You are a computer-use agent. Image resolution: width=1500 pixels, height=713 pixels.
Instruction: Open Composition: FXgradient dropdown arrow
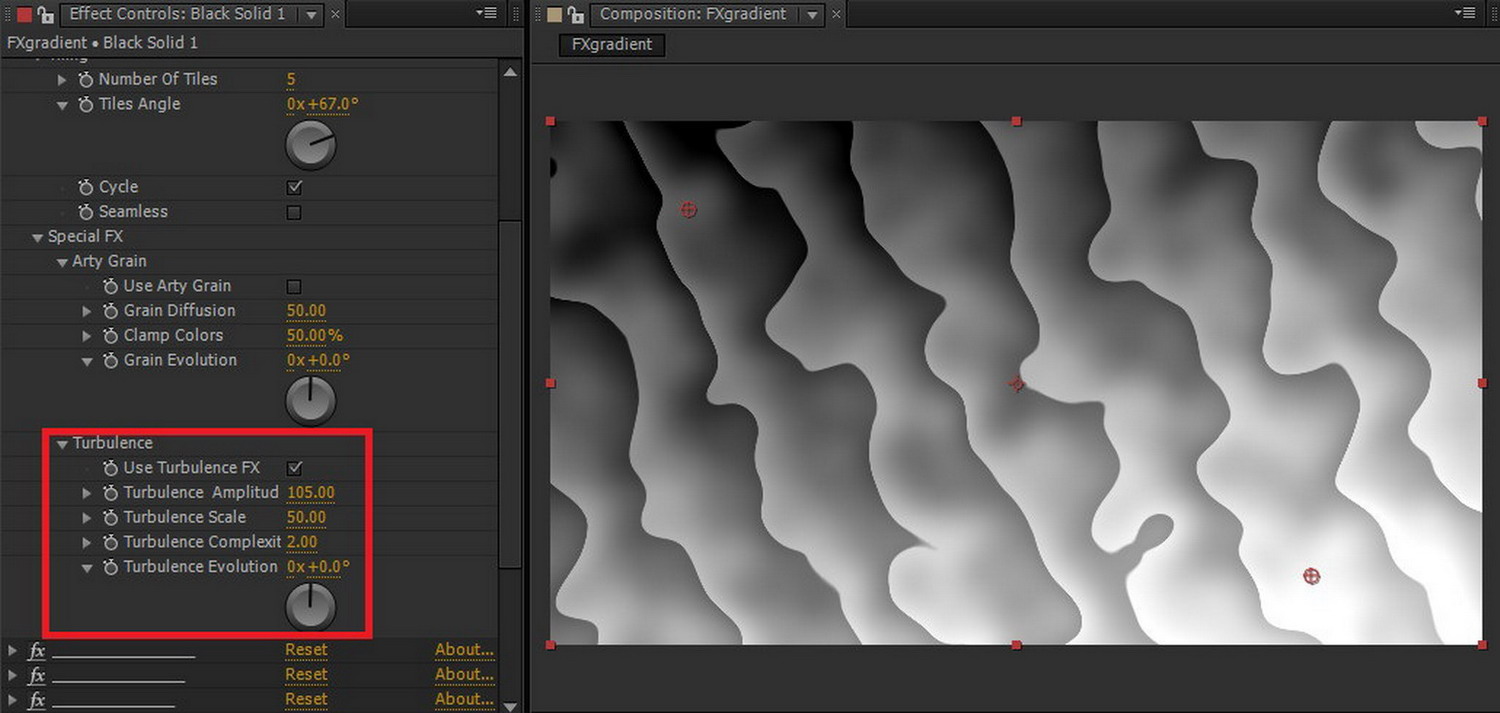pyautogui.click(x=813, y=14)
